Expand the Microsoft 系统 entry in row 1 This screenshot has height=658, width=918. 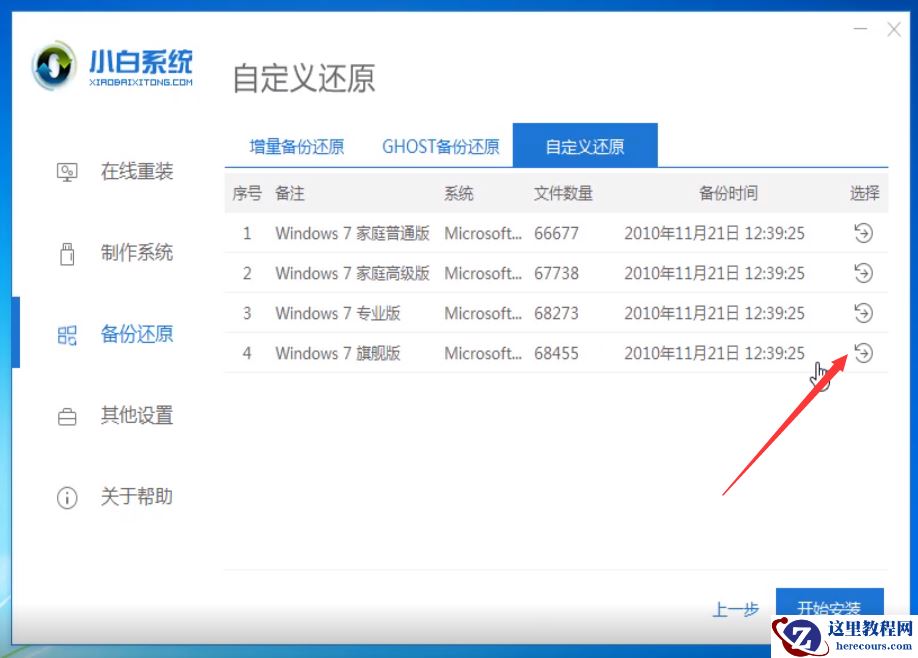coord(484,233)
